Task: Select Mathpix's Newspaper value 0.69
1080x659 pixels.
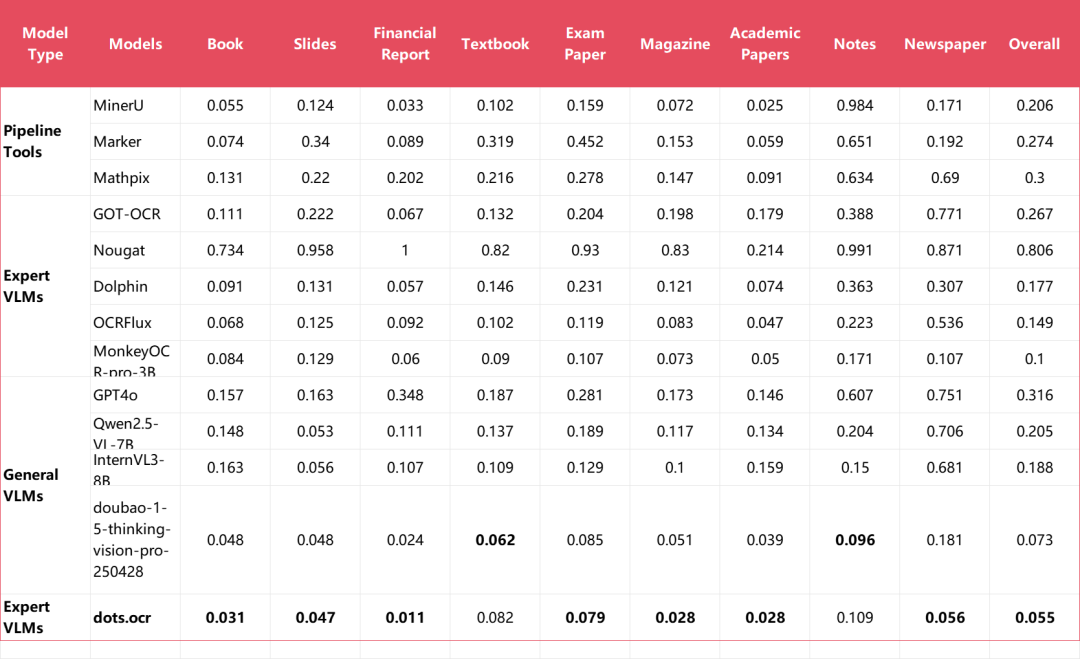Action: (945, 178)
